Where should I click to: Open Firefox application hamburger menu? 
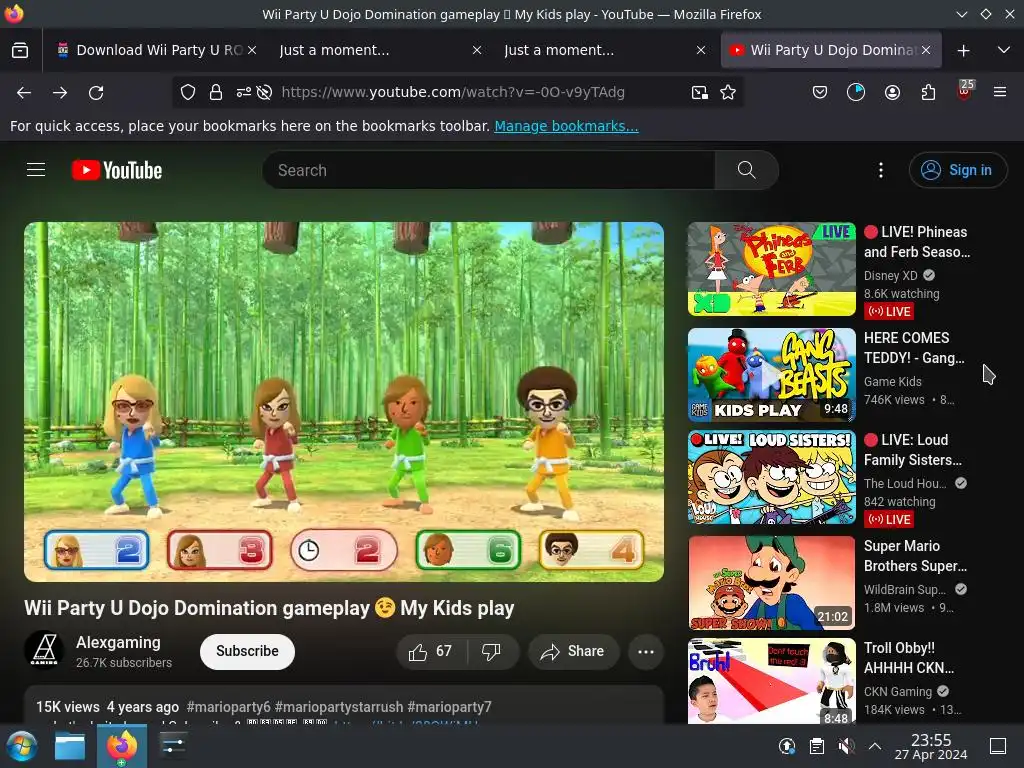coord(999,93)
